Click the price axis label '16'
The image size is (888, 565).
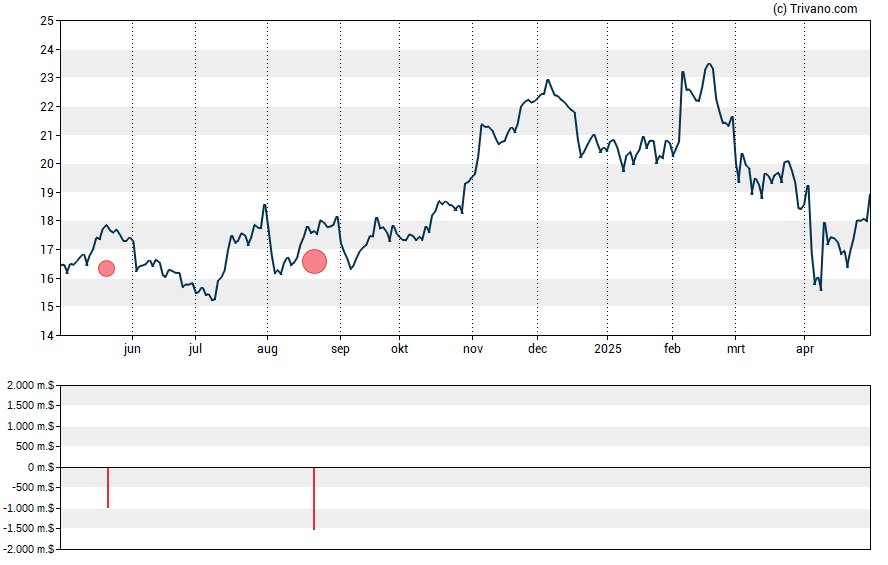(47, 279)
